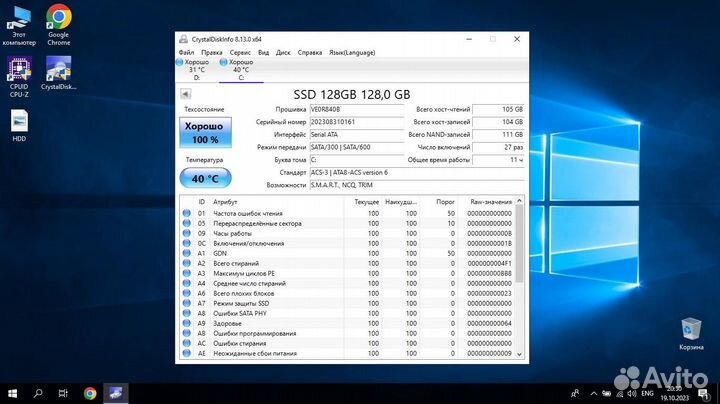The height and width of the screenshot is (404, 720).
Task: Click the ENG language indicator
Action: point(647,393)
